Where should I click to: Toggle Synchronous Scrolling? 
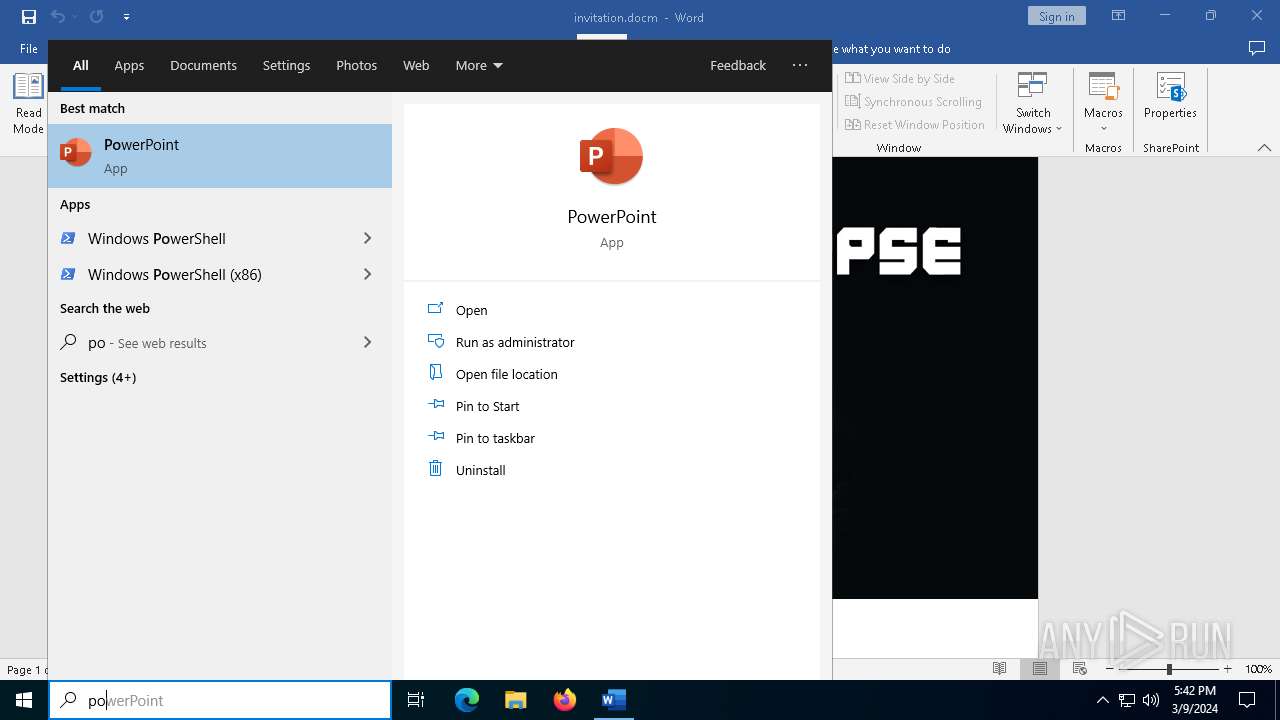coord(913,101)
